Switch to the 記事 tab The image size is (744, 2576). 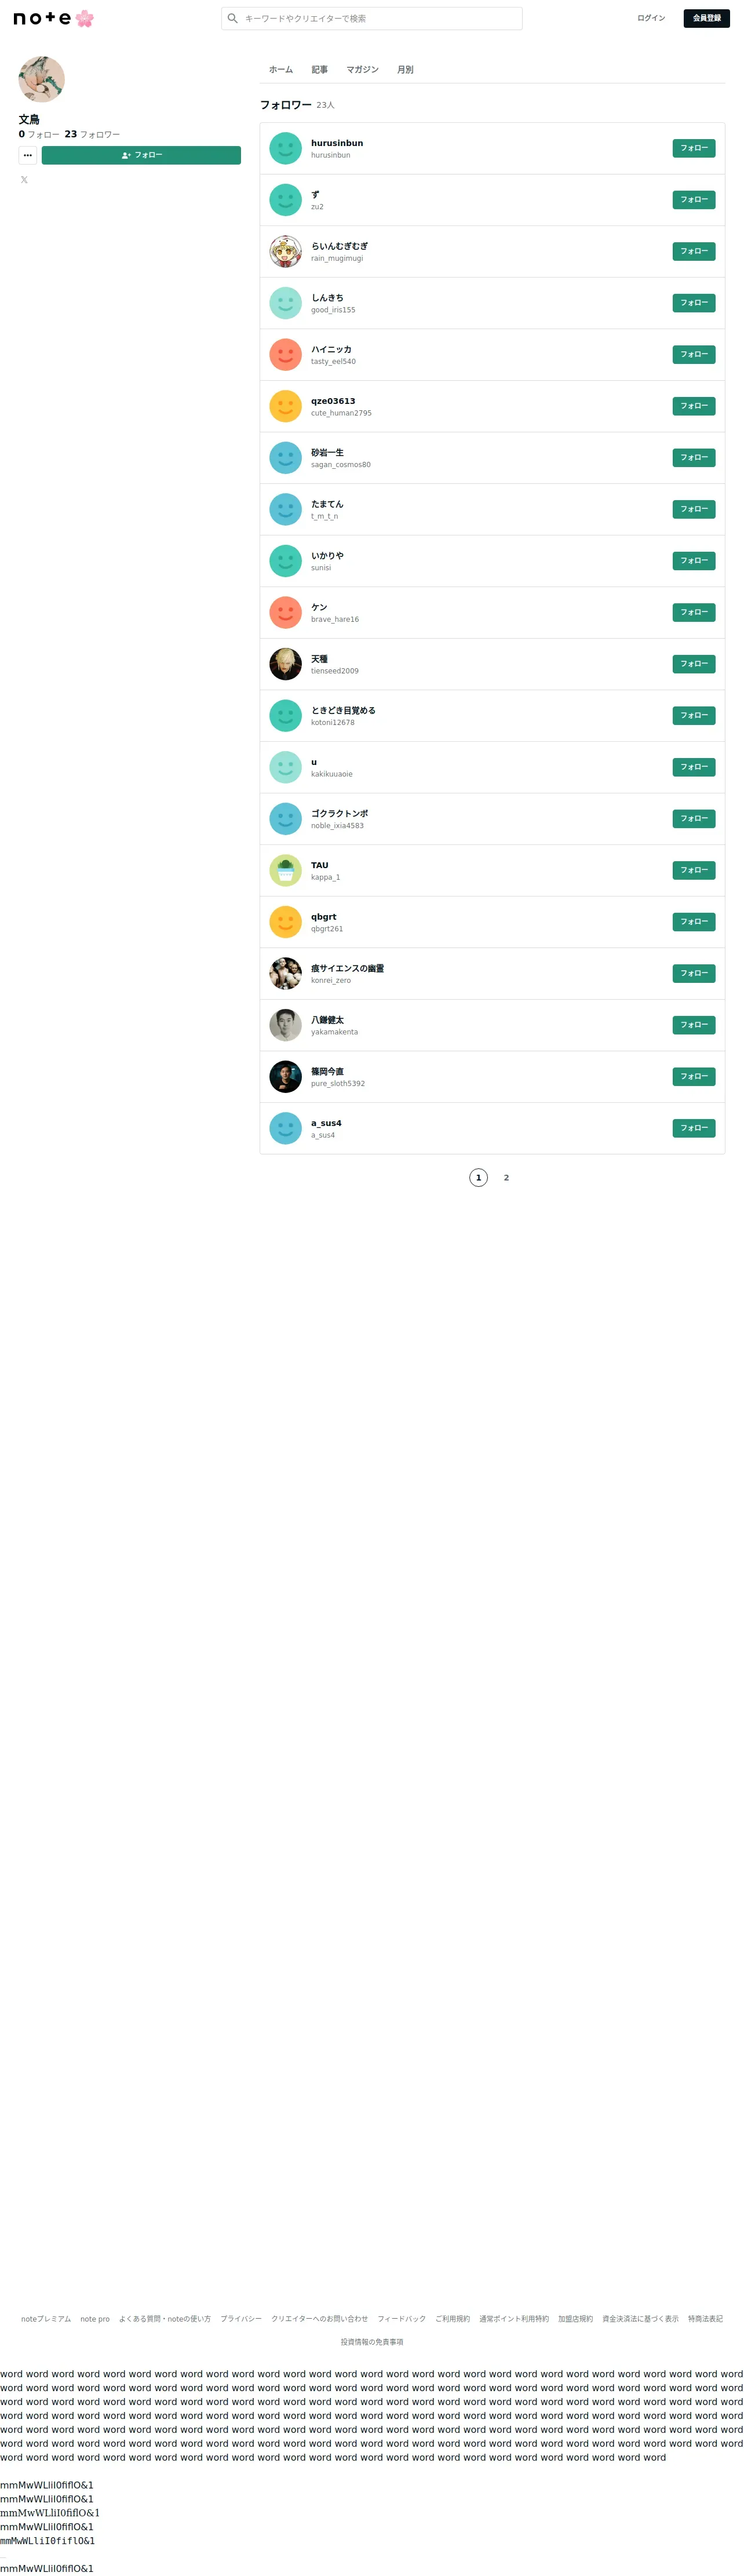pyautogui.click(x=319, y=70)
